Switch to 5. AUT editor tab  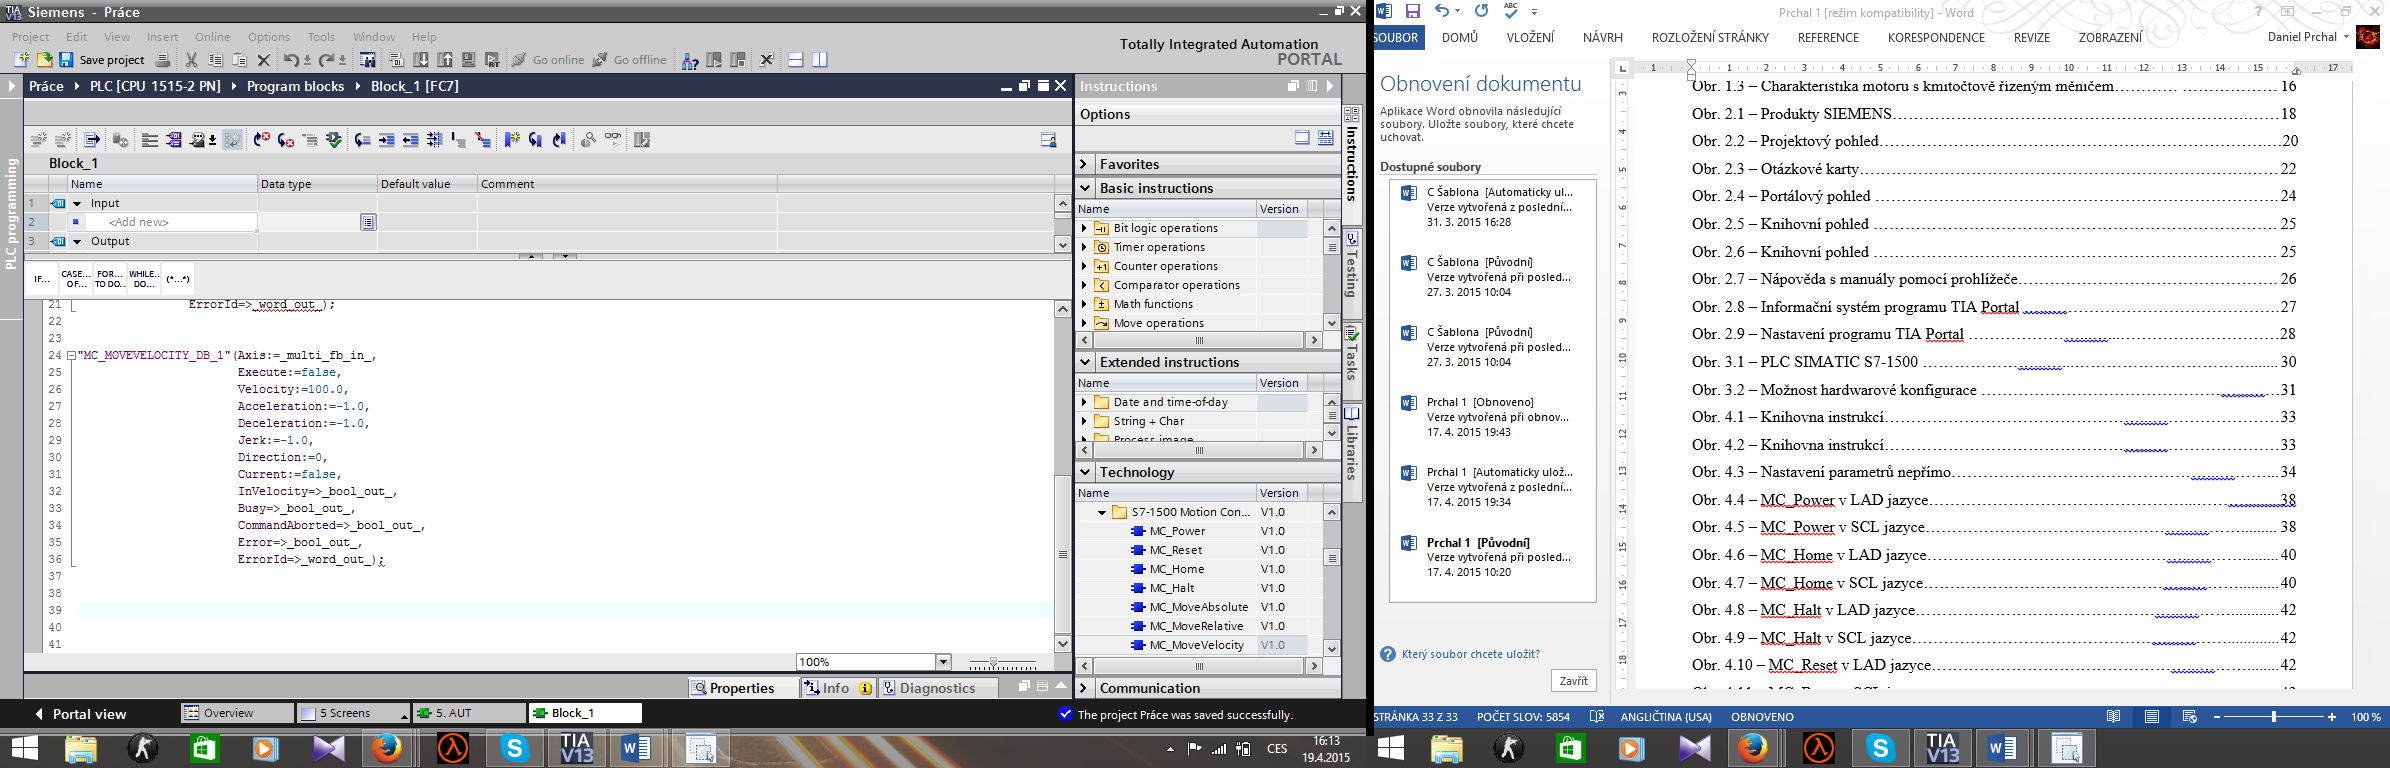coord(469,713)
